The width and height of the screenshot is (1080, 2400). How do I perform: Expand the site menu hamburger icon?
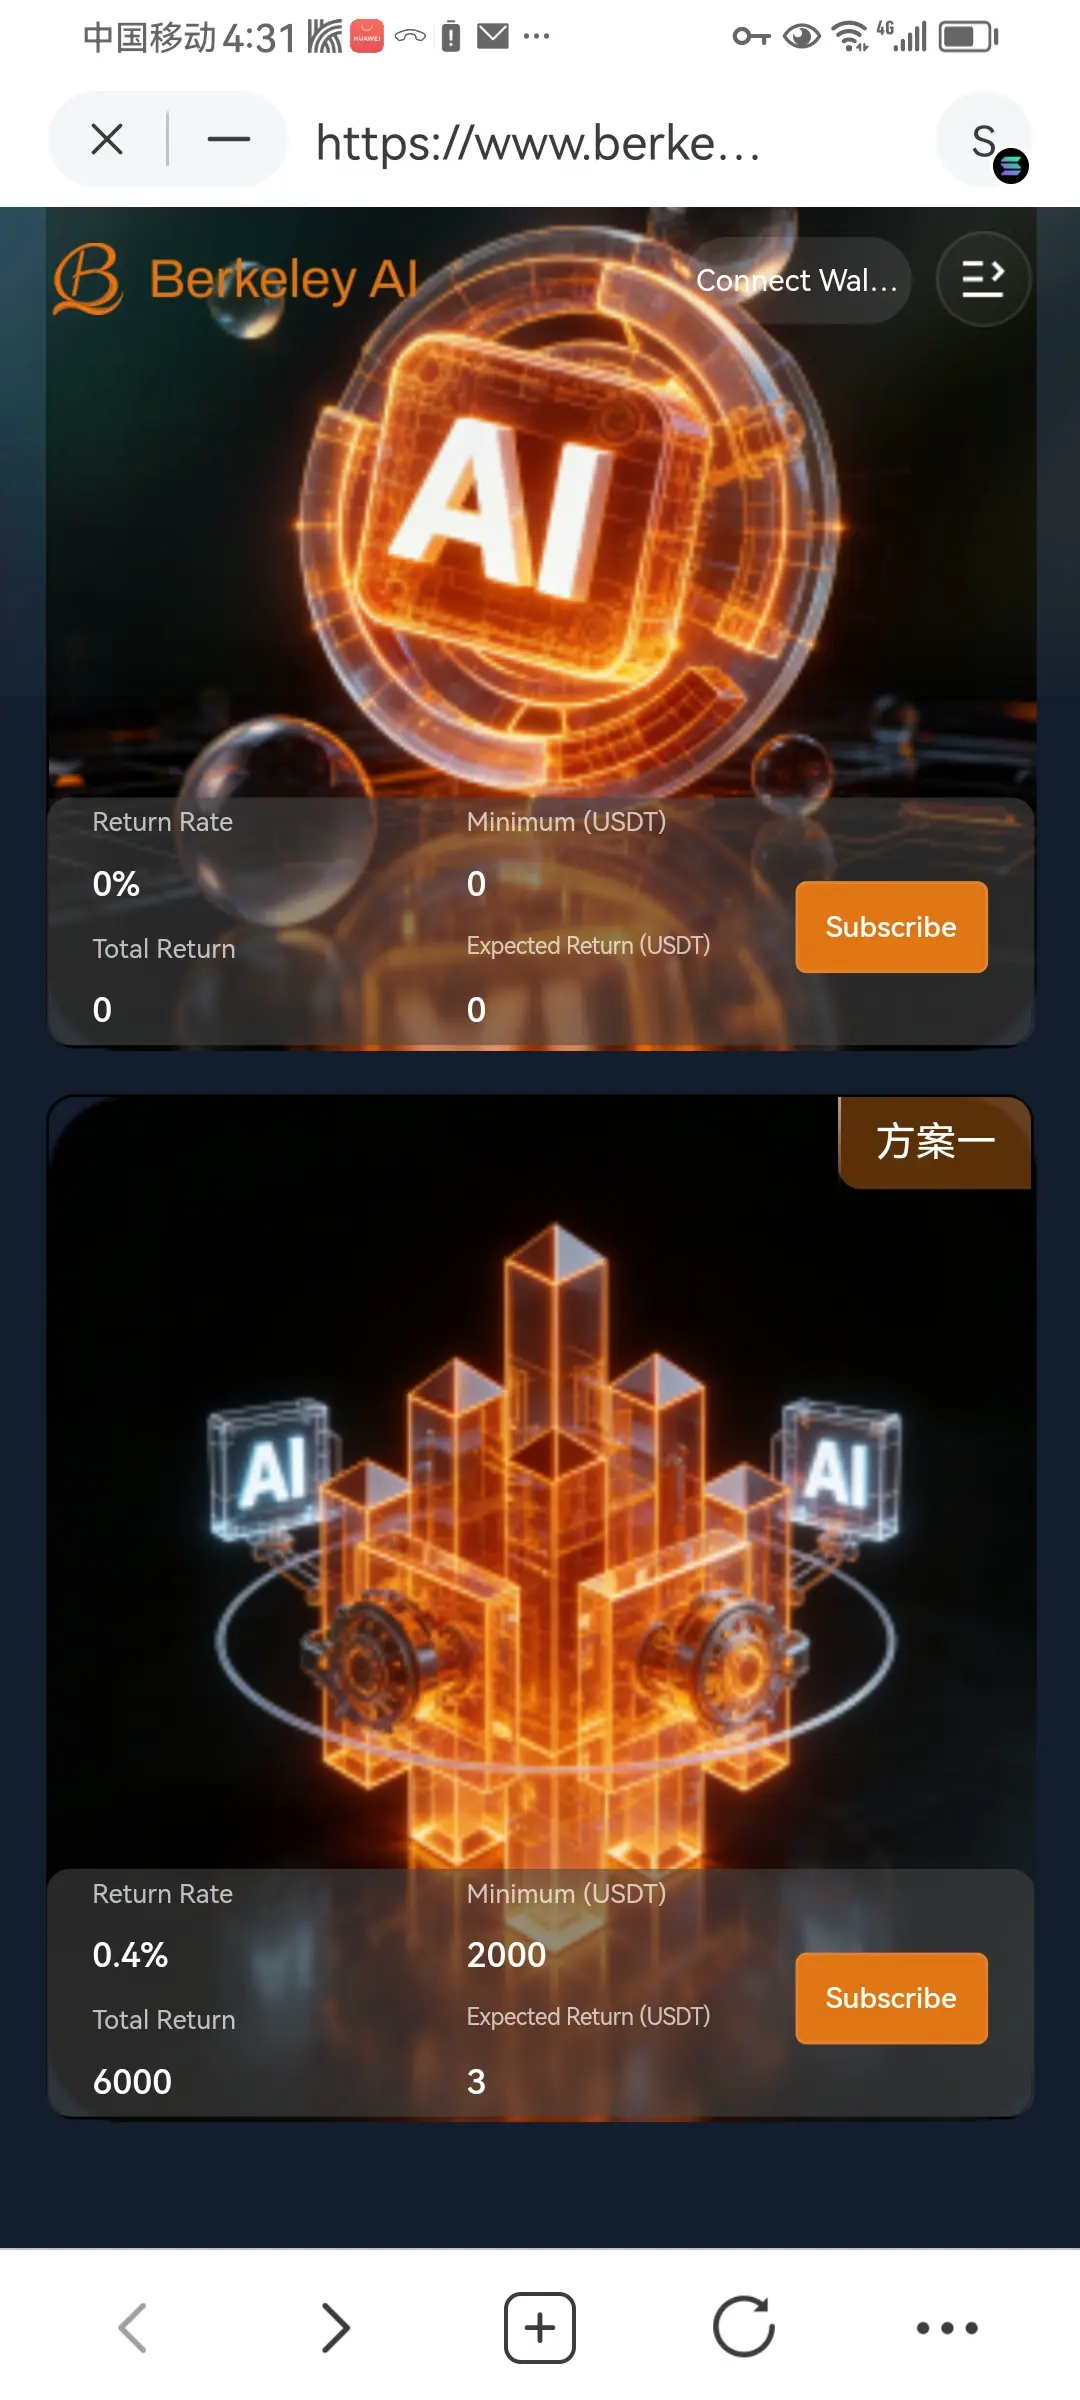983,279
